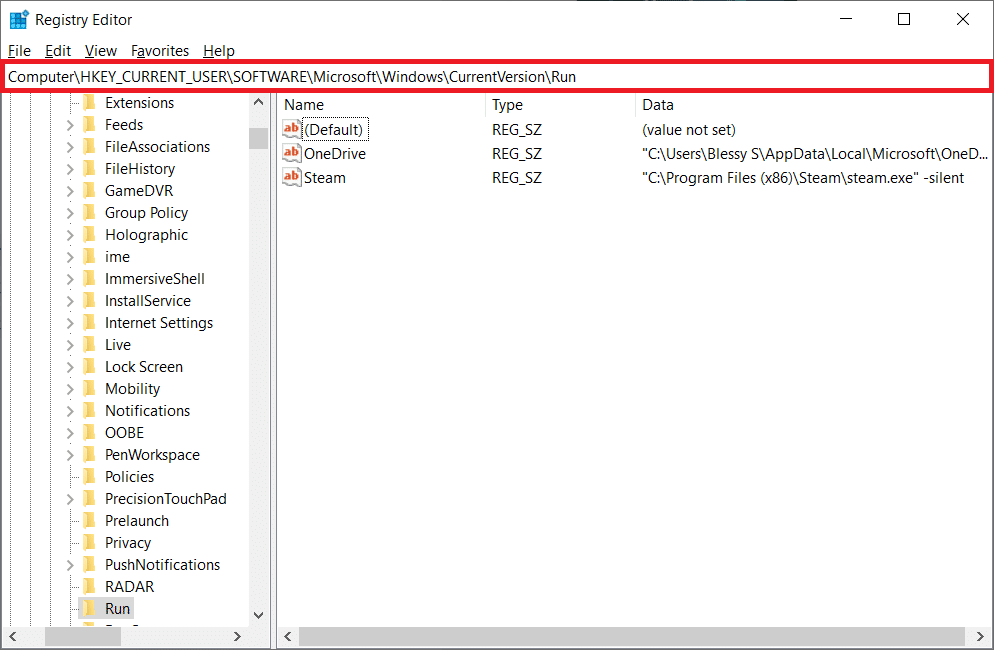The height and width of the screenshot is (650, 994).
Task: Click OneDrive's AppData path data cell
Action: tap(815, 153)
